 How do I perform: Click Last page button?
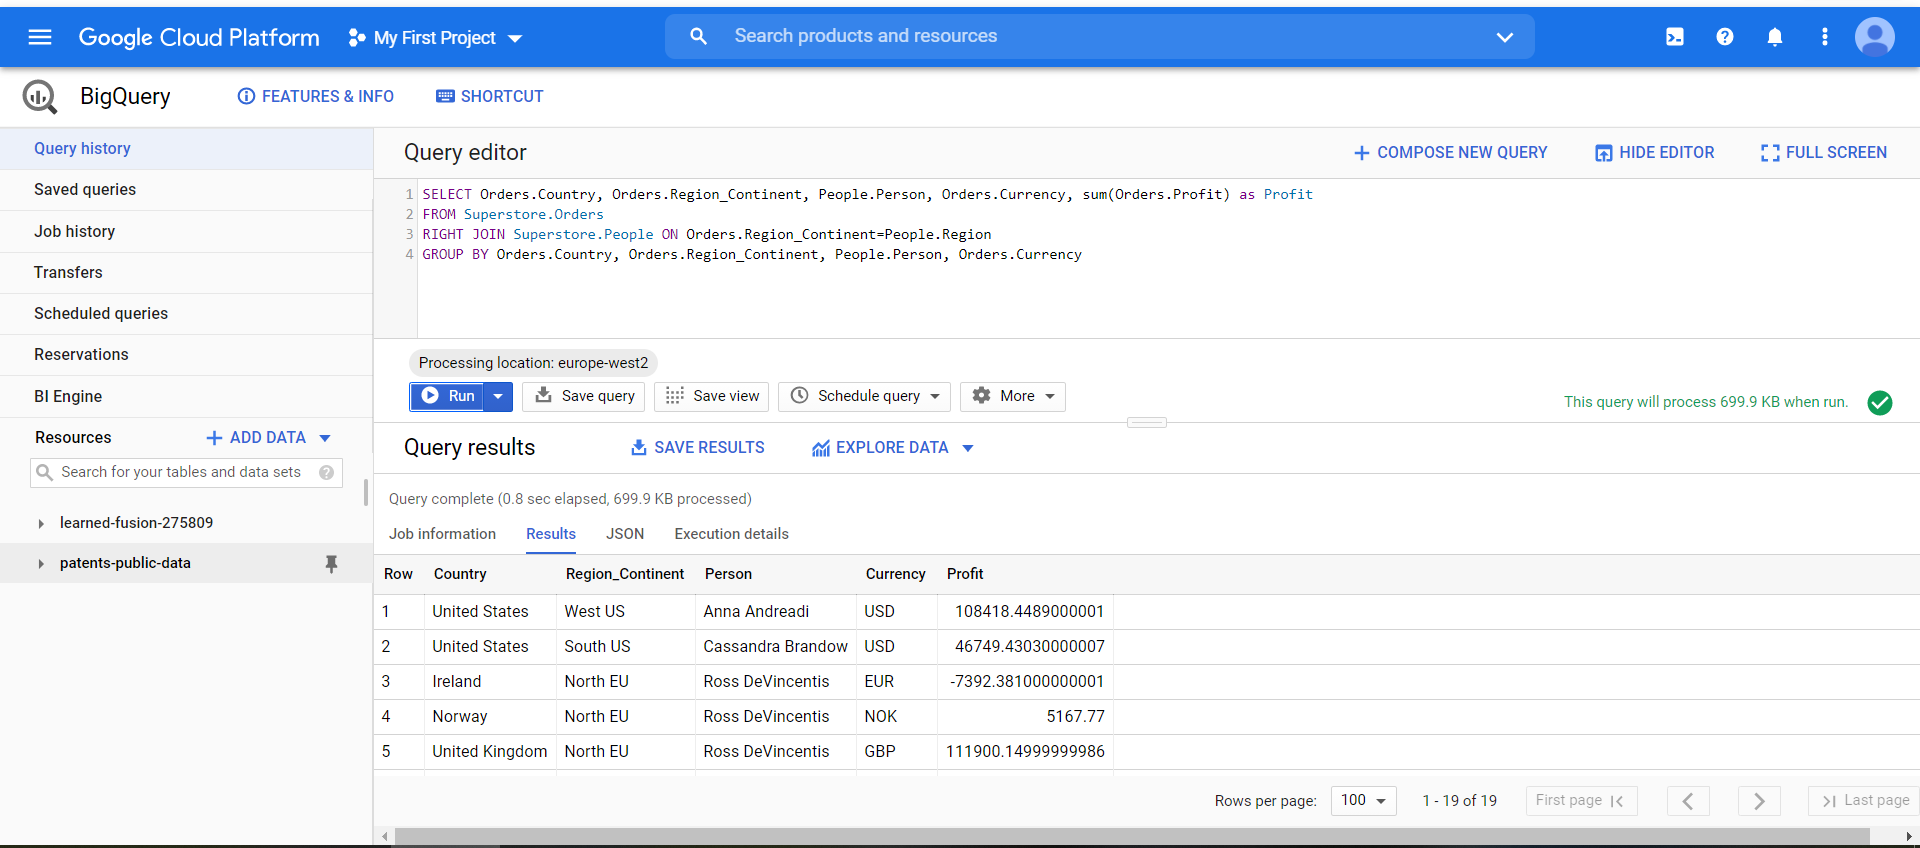1863,801
